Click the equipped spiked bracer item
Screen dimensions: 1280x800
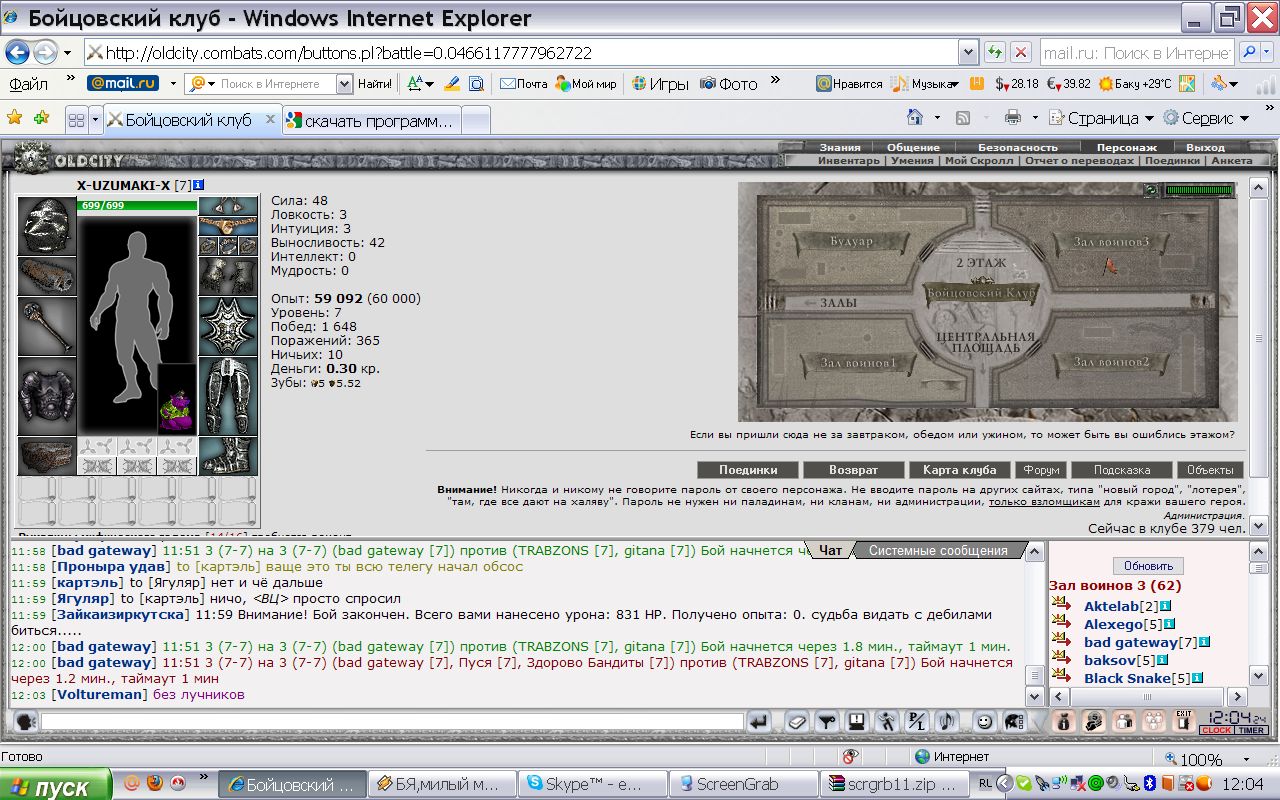tap(48, 276)
